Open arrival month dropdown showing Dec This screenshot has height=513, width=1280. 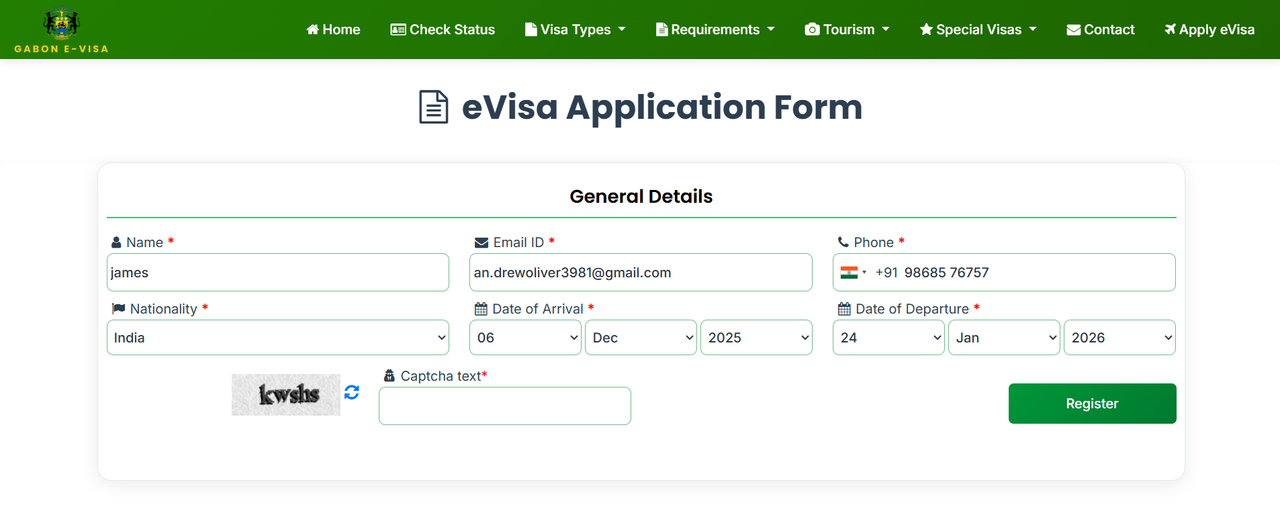[641, 338]
